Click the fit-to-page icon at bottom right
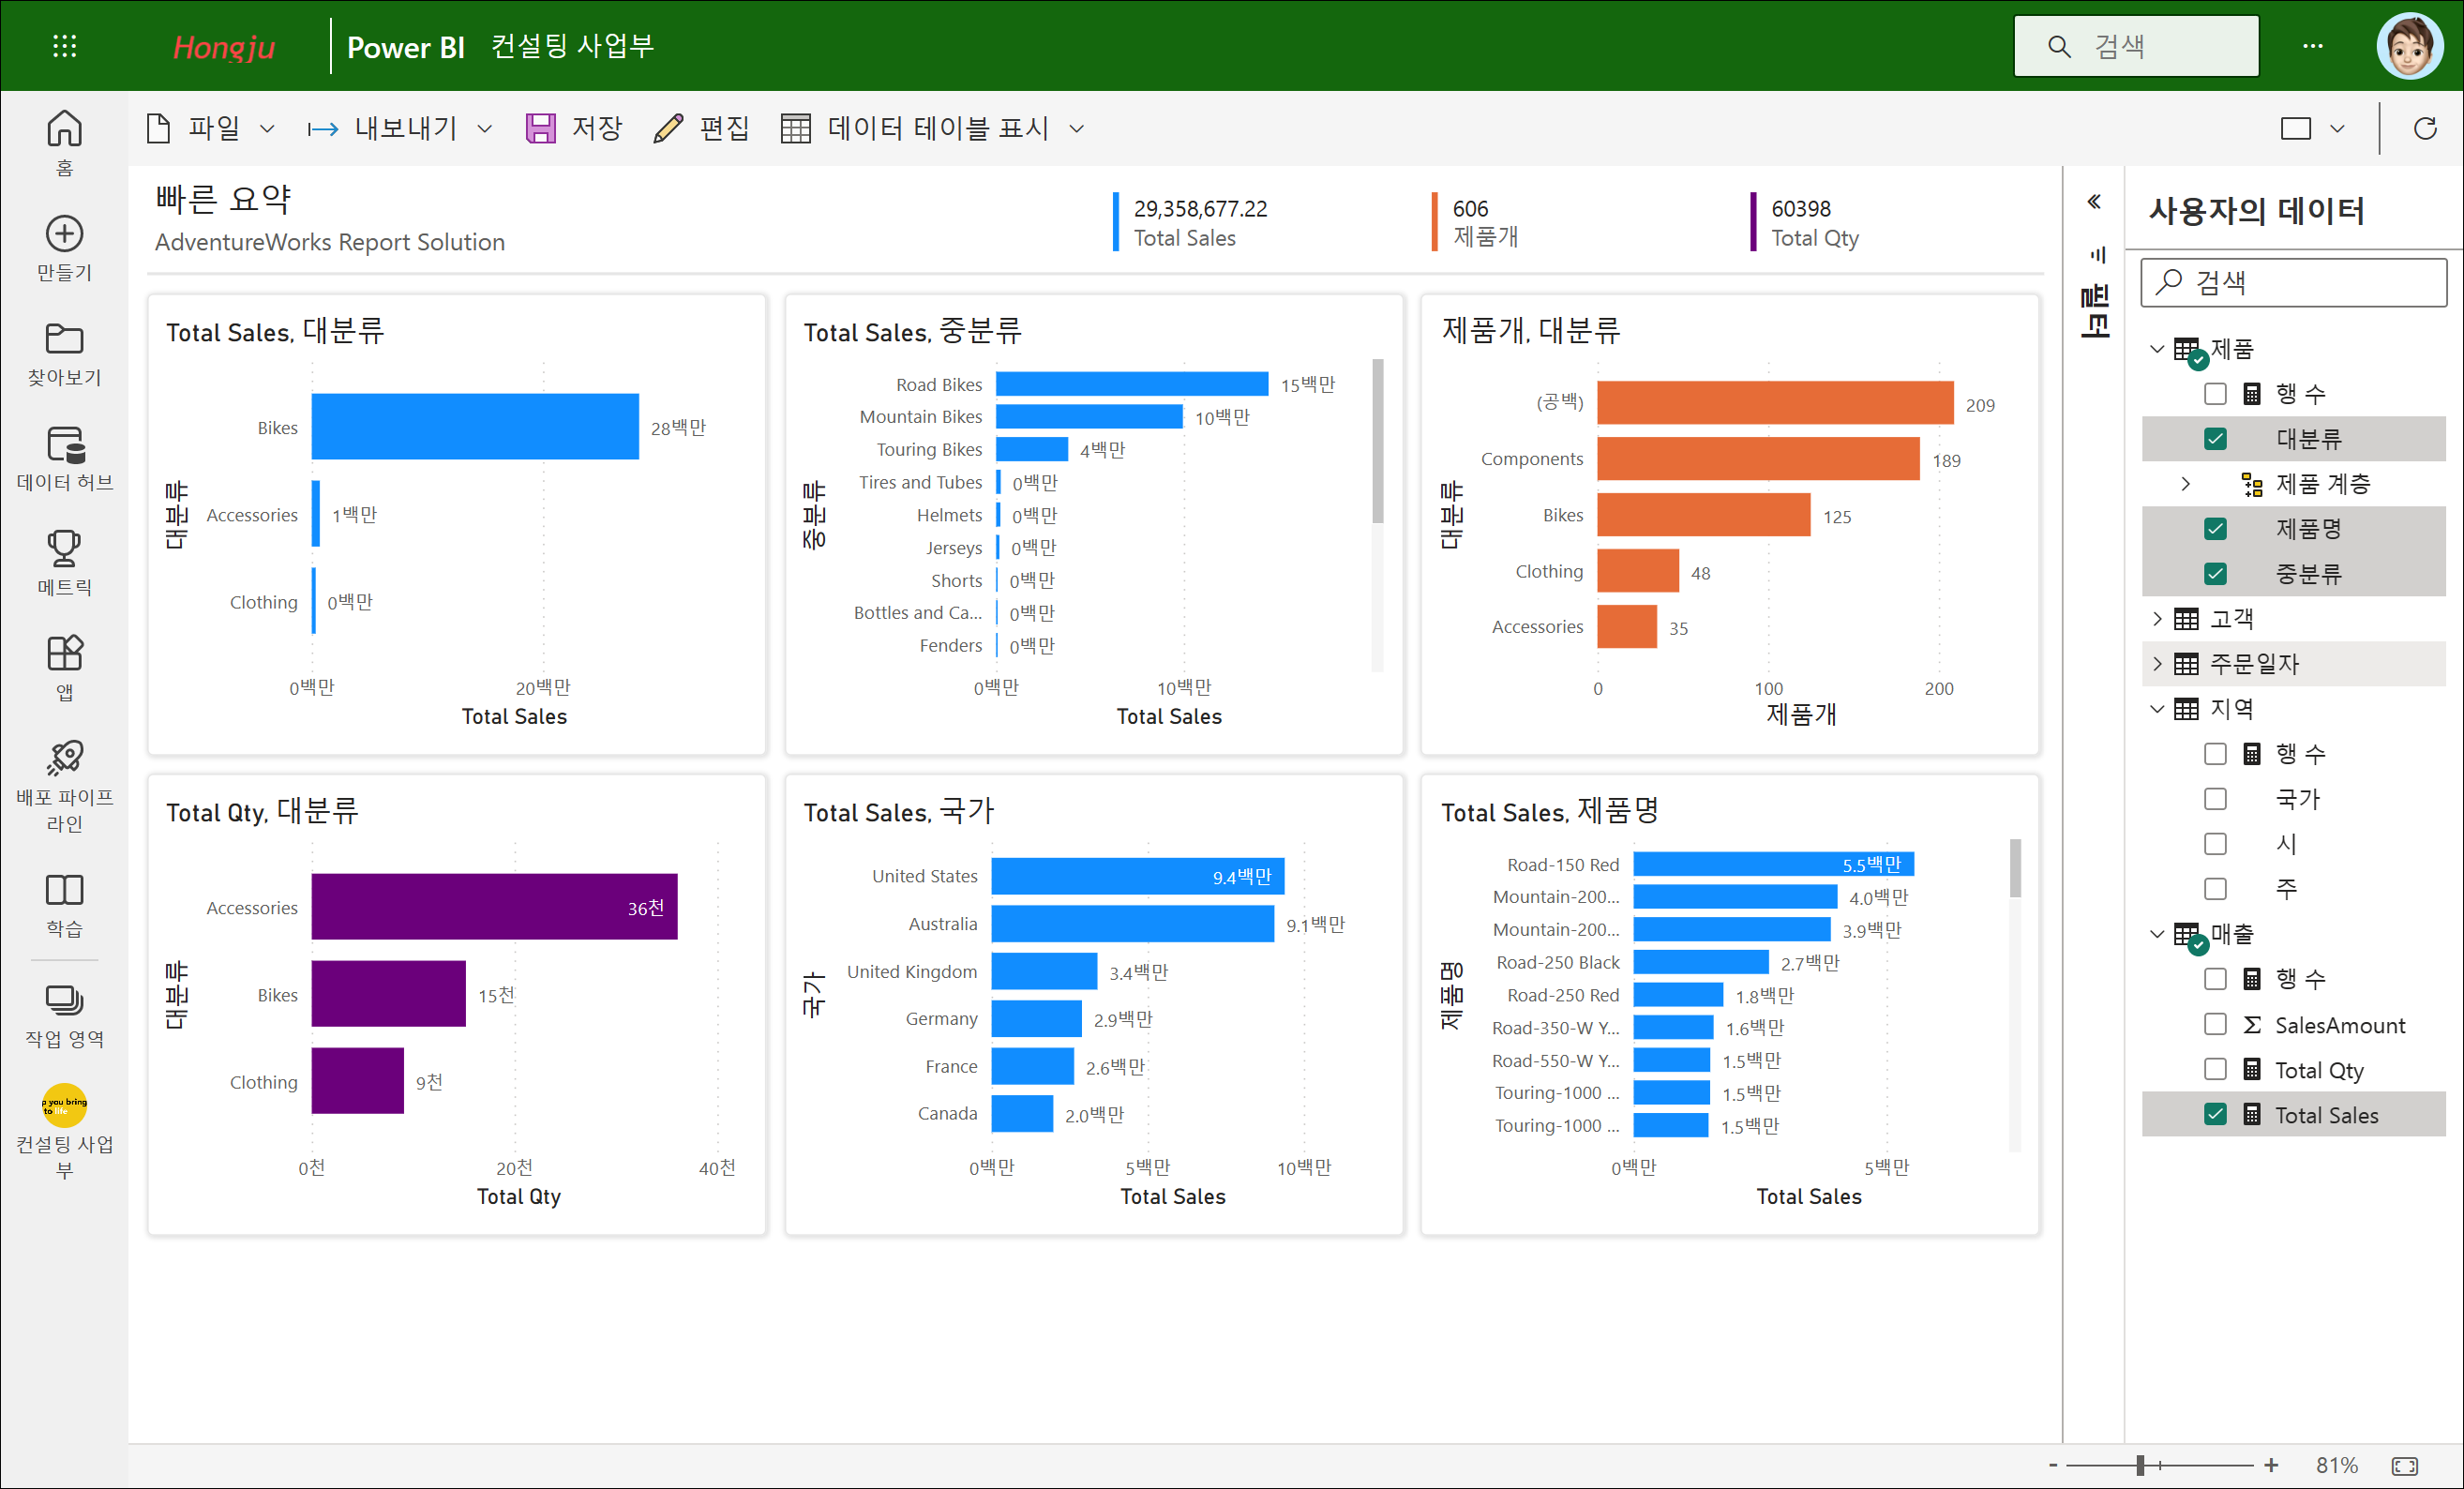Screen dimensions: 2464x1489 click(x=2404, y=1465)
